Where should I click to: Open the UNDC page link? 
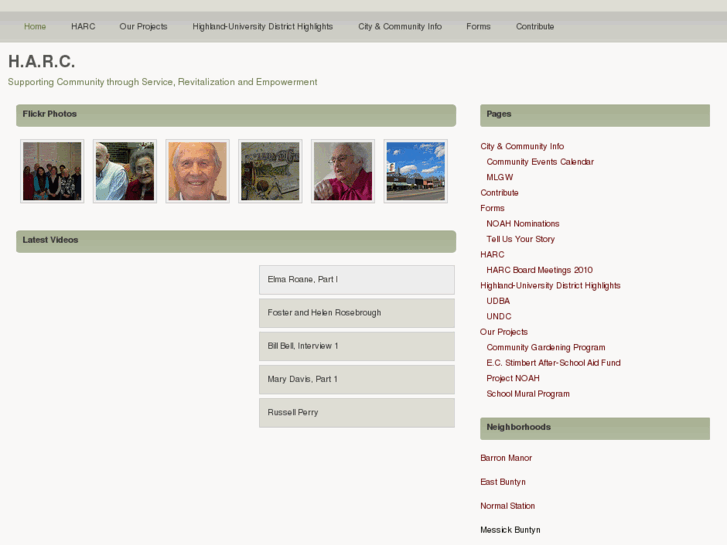tap(499, 316)
